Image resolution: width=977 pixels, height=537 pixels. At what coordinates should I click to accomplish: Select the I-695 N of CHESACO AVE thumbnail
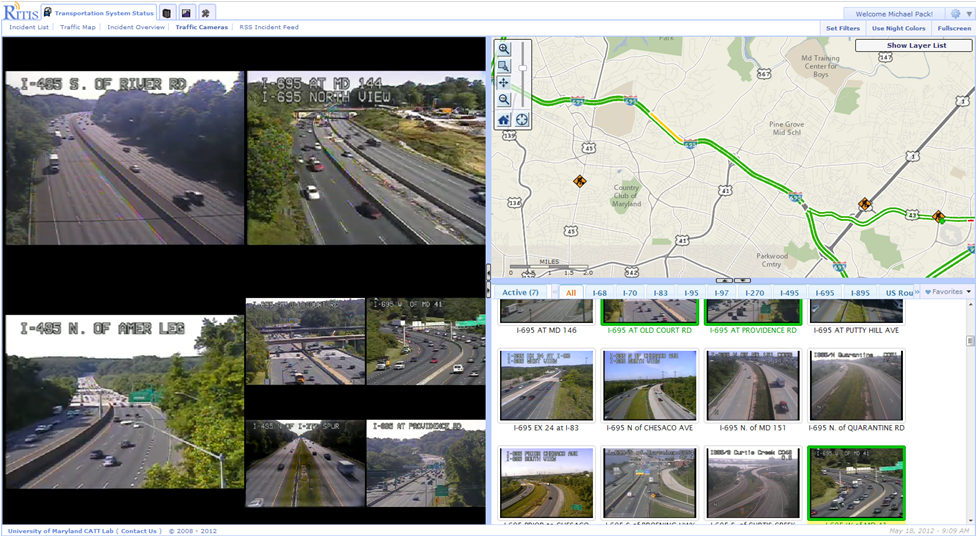coord(649,386)
